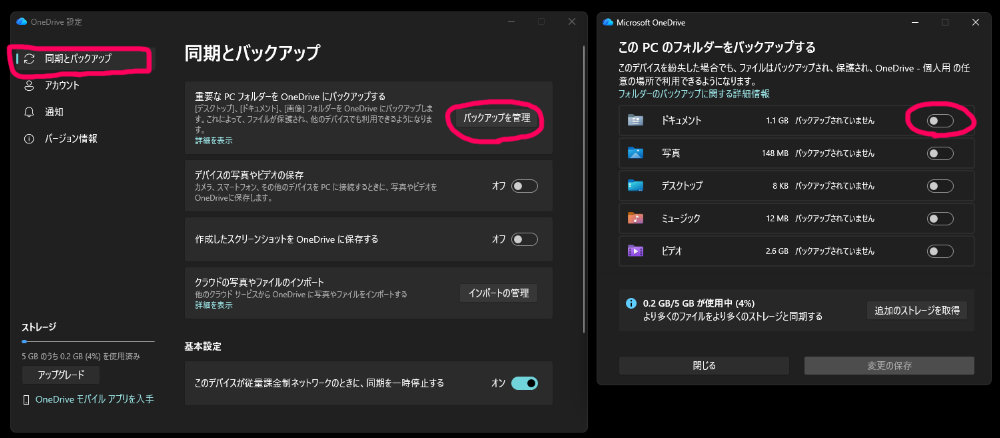
Task: Click the 基本設定 section heading
Action: click(203, 347)
